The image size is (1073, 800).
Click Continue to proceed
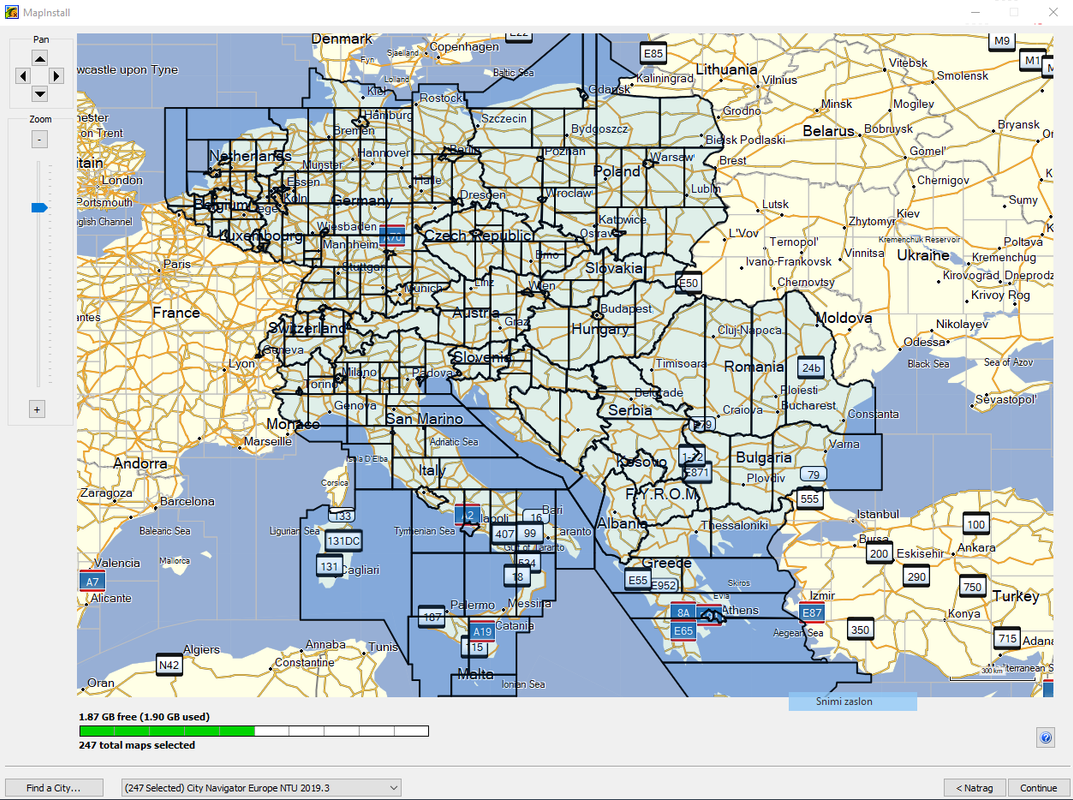tap(1038, 788)
